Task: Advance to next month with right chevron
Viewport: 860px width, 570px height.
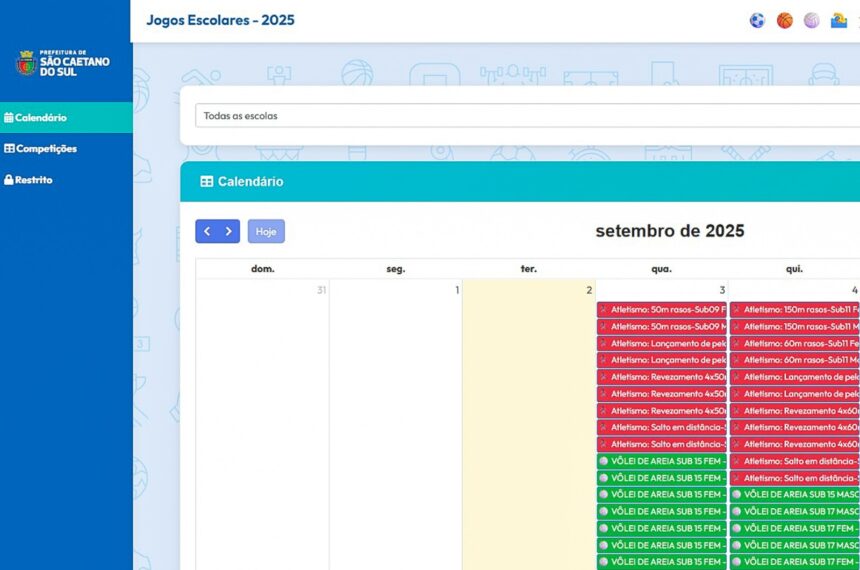Action: [229, 231]
